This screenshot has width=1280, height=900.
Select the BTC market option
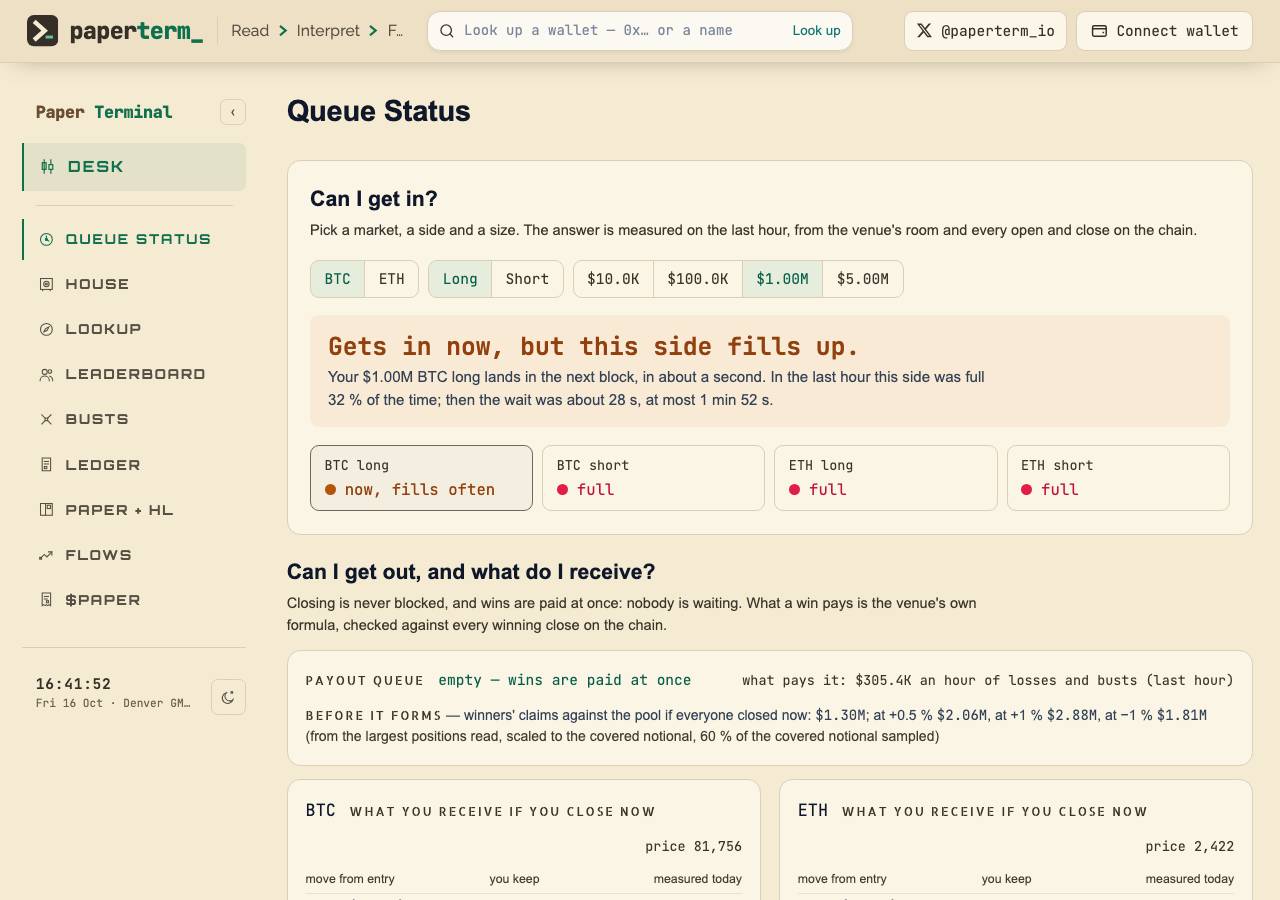coord(338,279)
